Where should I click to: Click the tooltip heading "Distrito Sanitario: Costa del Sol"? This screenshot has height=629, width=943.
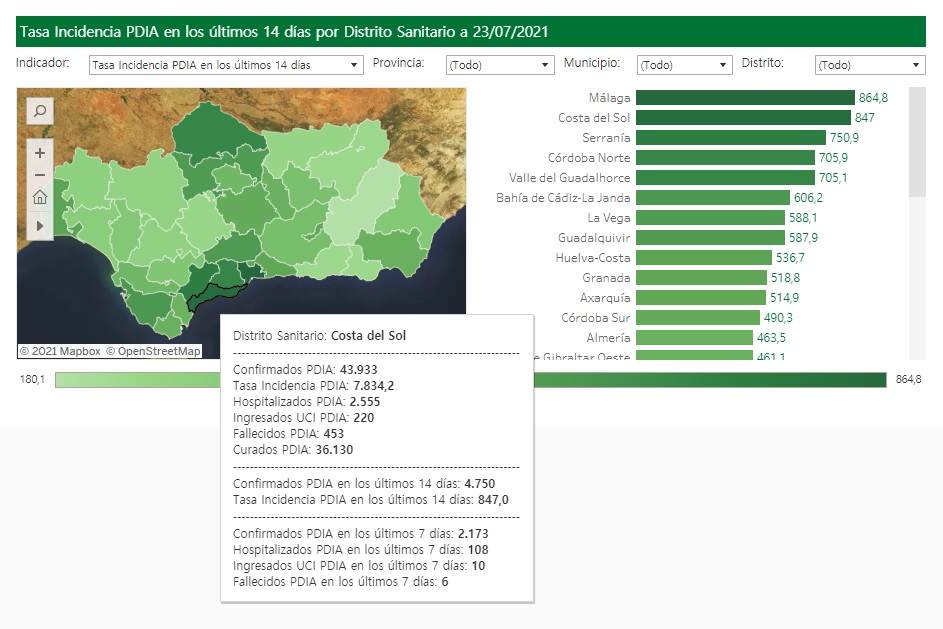click(x=319, y=336)
